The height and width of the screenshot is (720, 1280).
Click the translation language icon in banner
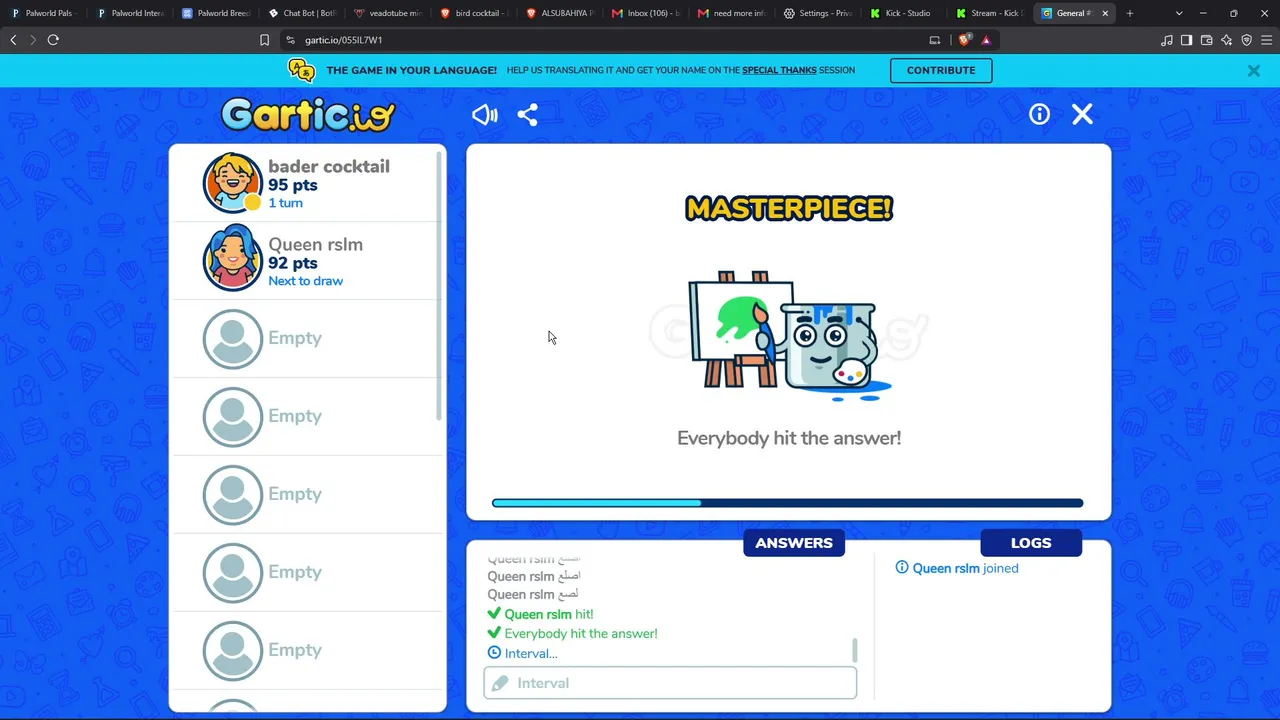(301, 70)
